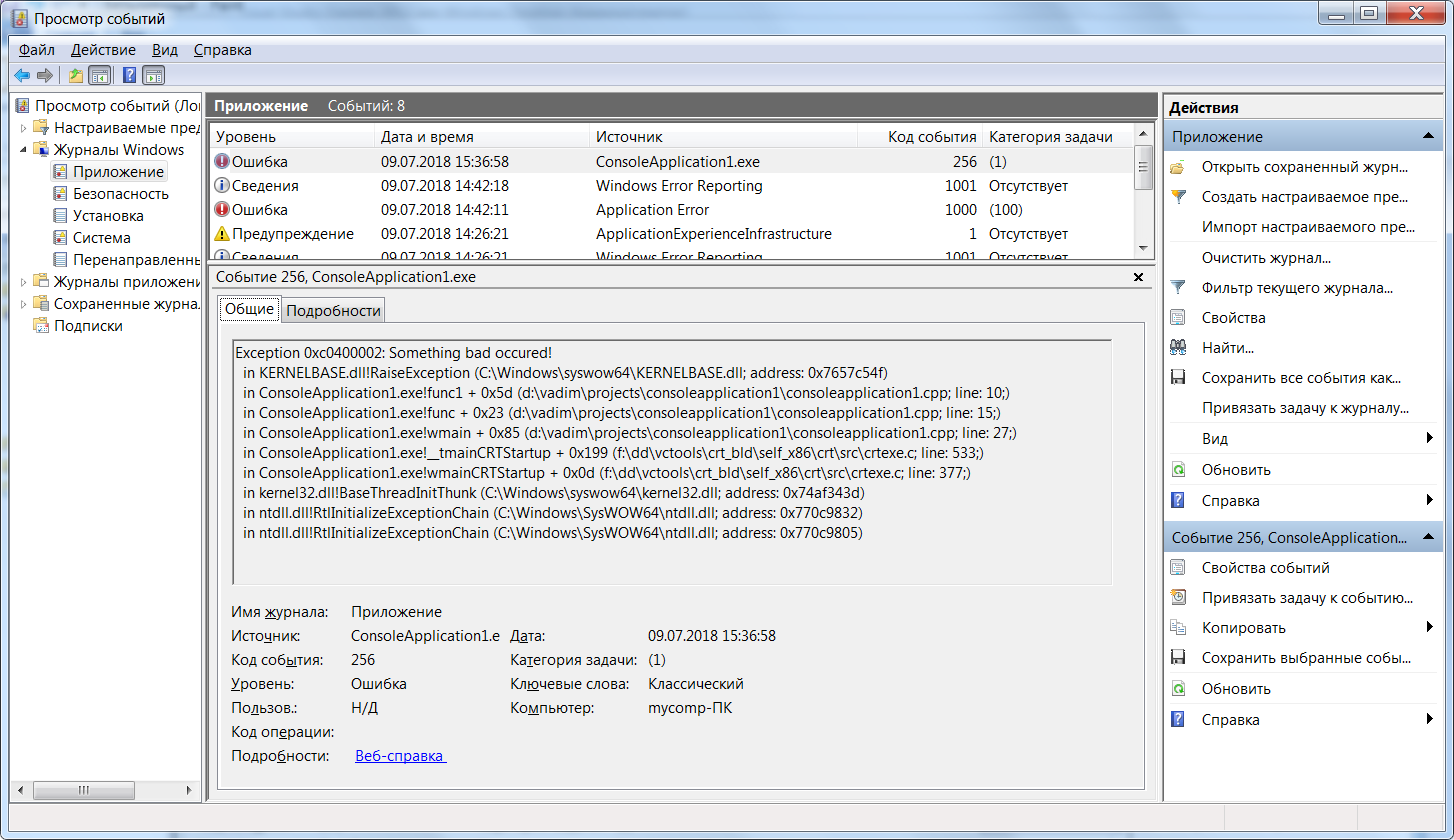Click the Up one level toolbar icon

point(76,75)
